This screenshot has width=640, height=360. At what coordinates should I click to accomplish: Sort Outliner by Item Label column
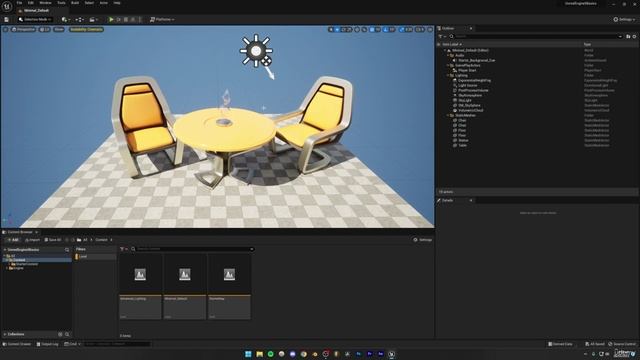point(451,44)
